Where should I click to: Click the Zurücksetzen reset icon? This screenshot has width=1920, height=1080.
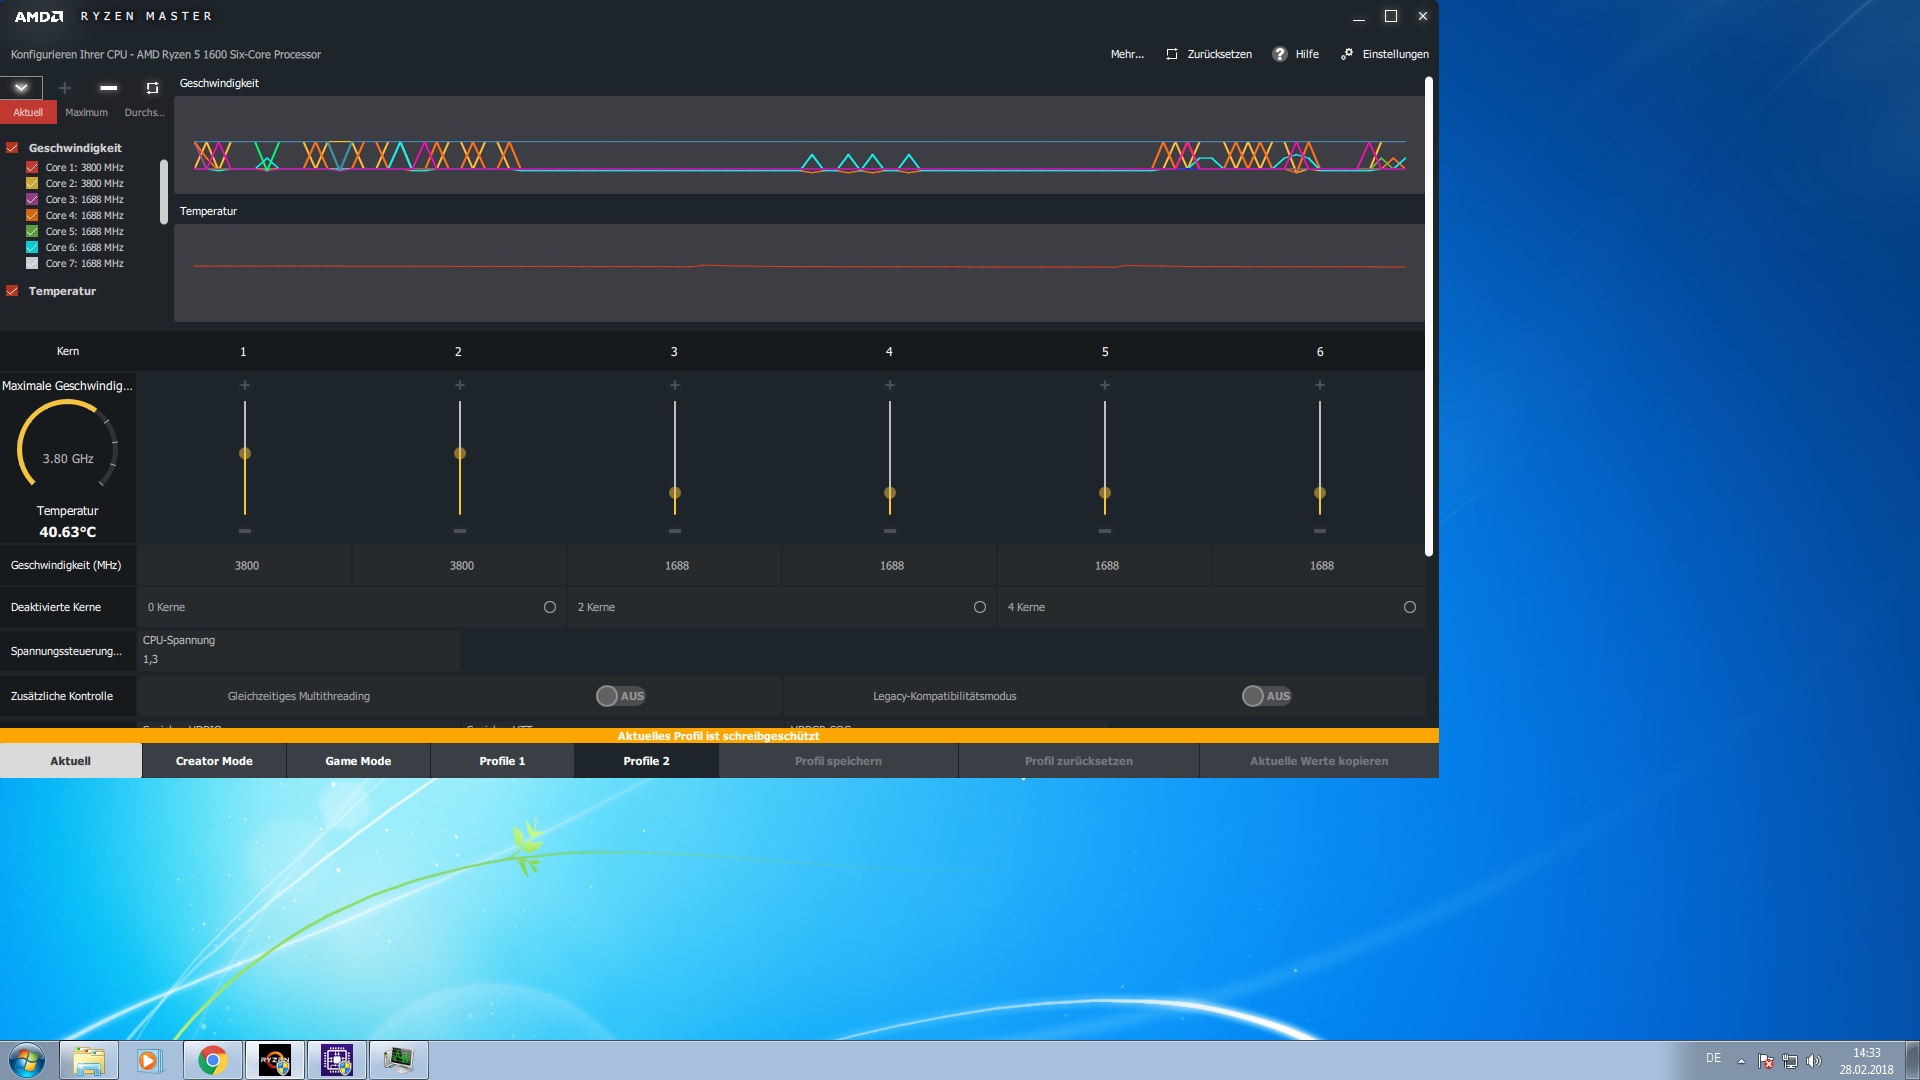pos(1172,54)
